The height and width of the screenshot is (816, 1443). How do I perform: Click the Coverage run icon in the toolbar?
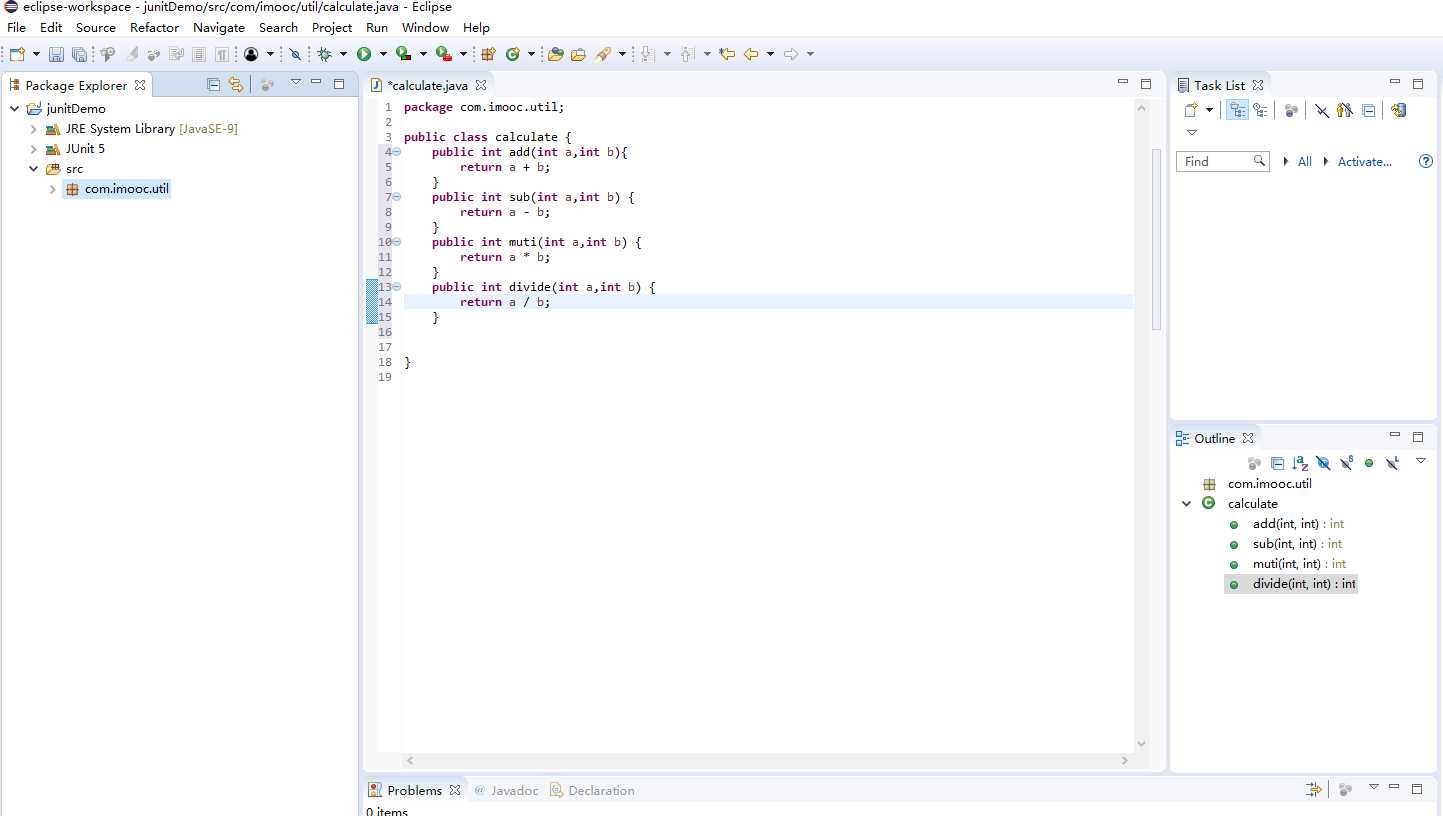pyautogui.click(x=404, y=54)
